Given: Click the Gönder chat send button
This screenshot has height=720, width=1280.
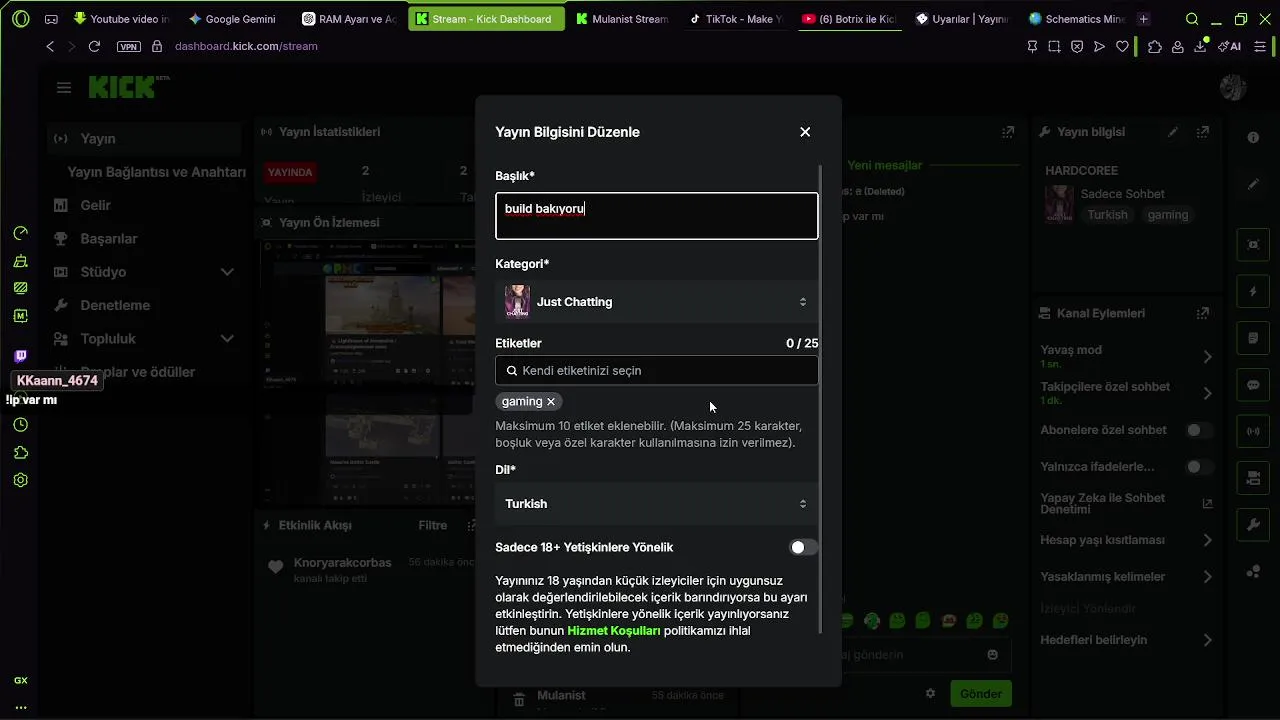Looking at the screenshot, I should [x=981, y=694].
